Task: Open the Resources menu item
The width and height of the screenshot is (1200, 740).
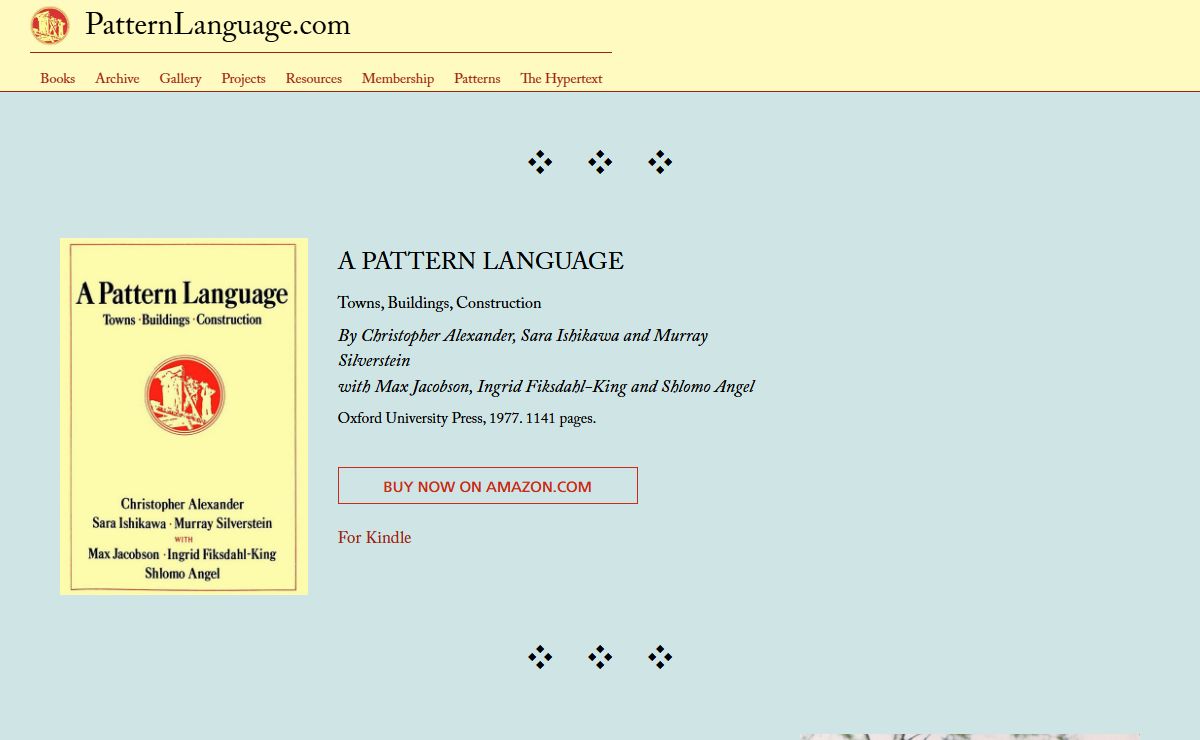Action: coord(313,79)
